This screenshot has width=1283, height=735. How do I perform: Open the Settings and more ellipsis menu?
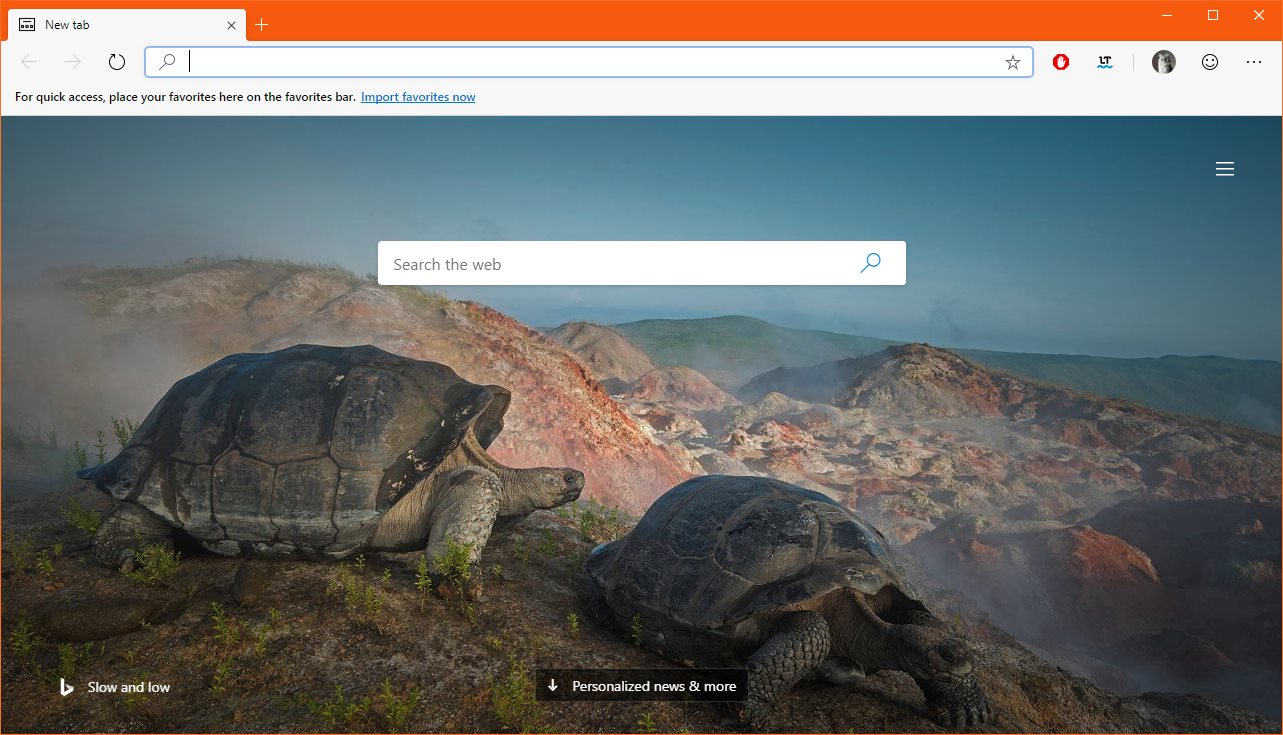pos(1254,62)
